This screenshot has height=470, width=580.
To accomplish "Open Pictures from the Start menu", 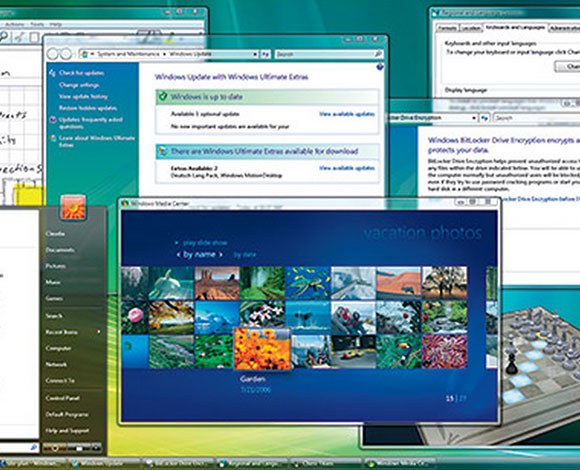I will 55,266.
